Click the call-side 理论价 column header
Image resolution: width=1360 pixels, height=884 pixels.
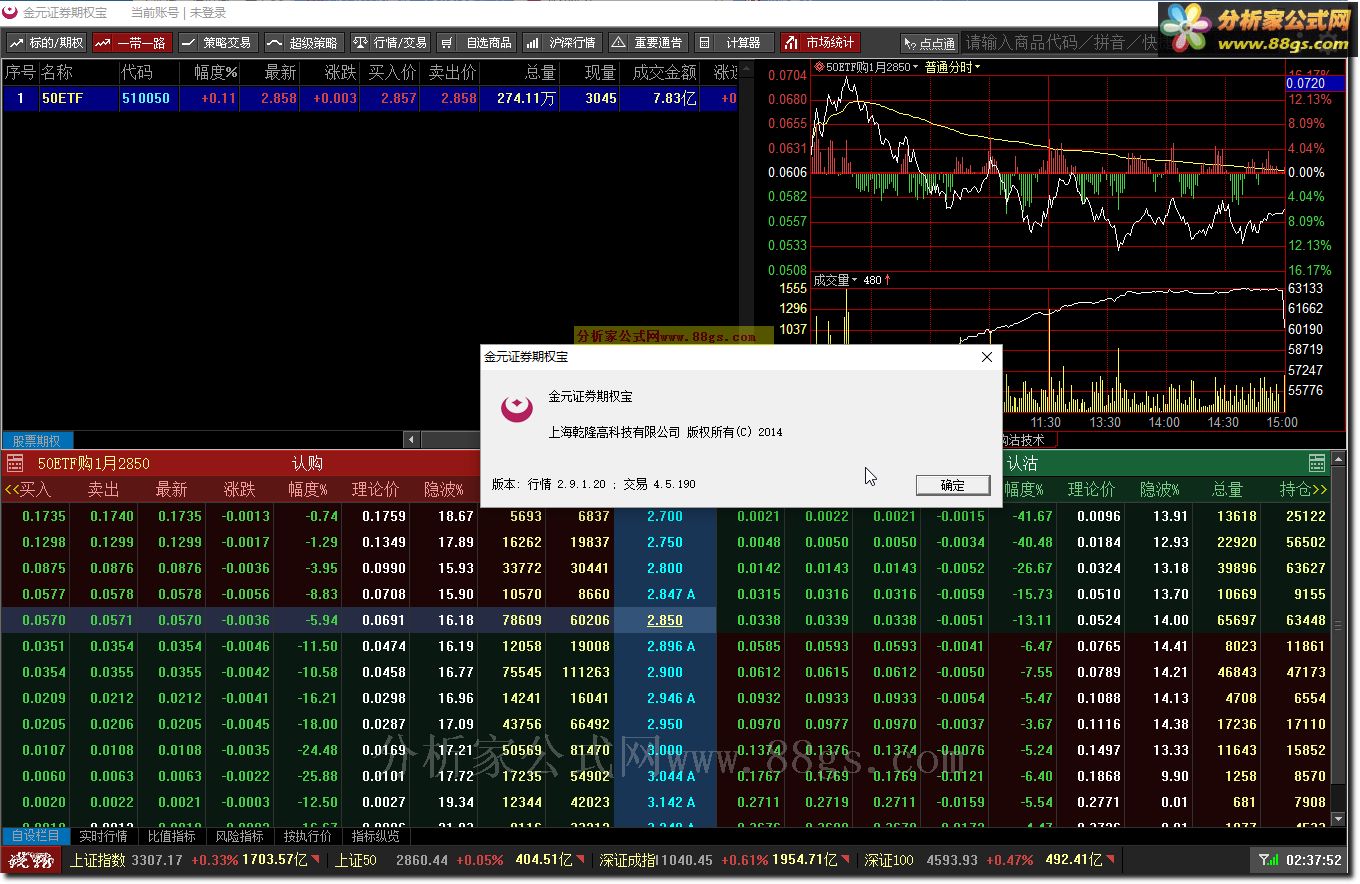(375, 489)
